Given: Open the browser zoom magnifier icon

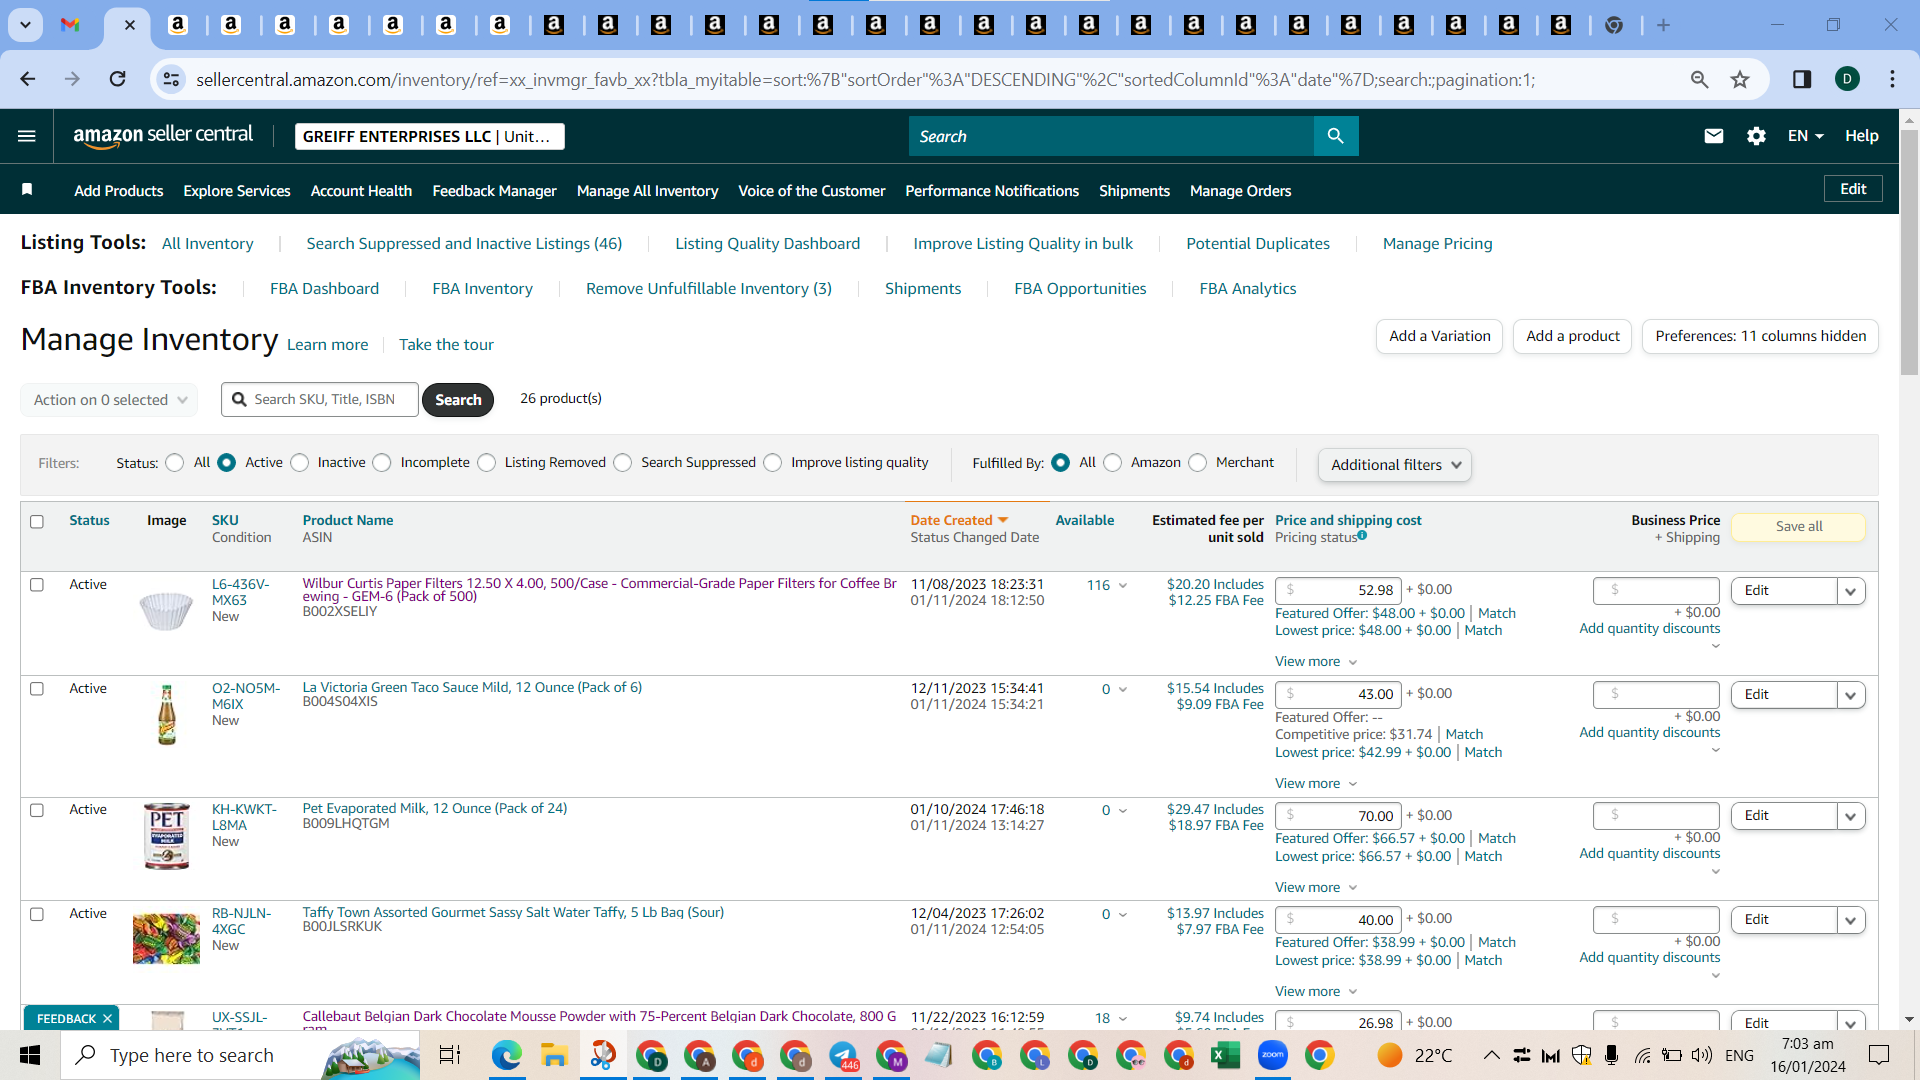Looking at the screenshot, I should click(1699, 79).
